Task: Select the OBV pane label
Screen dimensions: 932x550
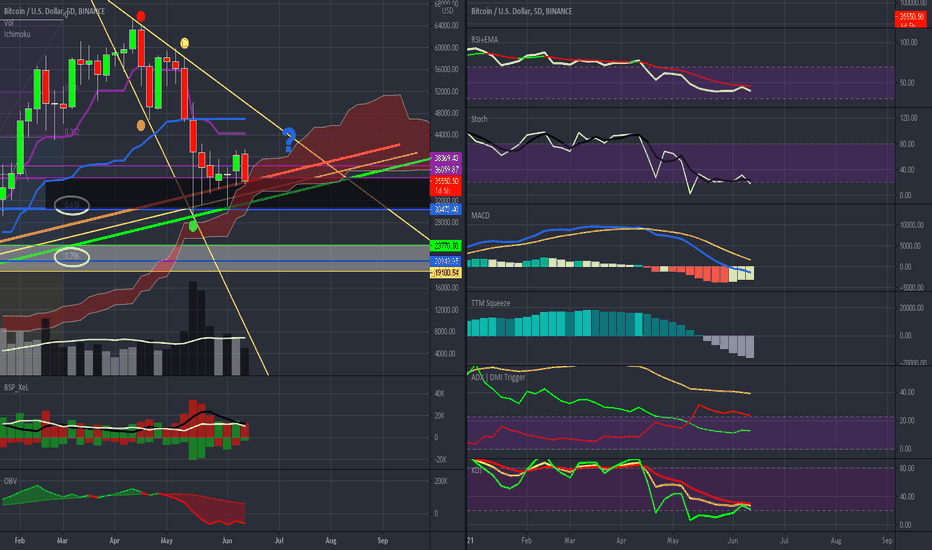Action: [x=10, y=481]
